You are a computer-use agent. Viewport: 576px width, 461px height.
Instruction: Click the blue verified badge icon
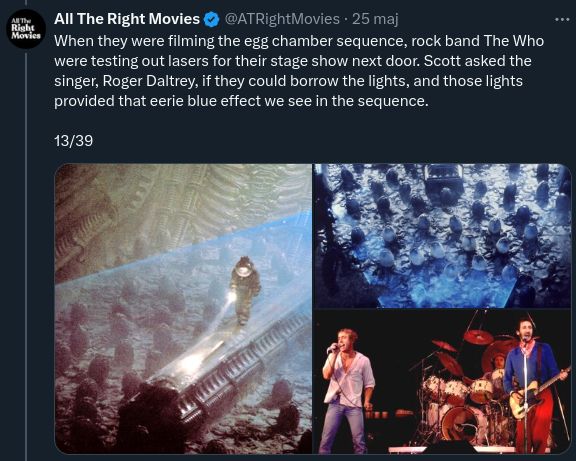coord(211,19)
